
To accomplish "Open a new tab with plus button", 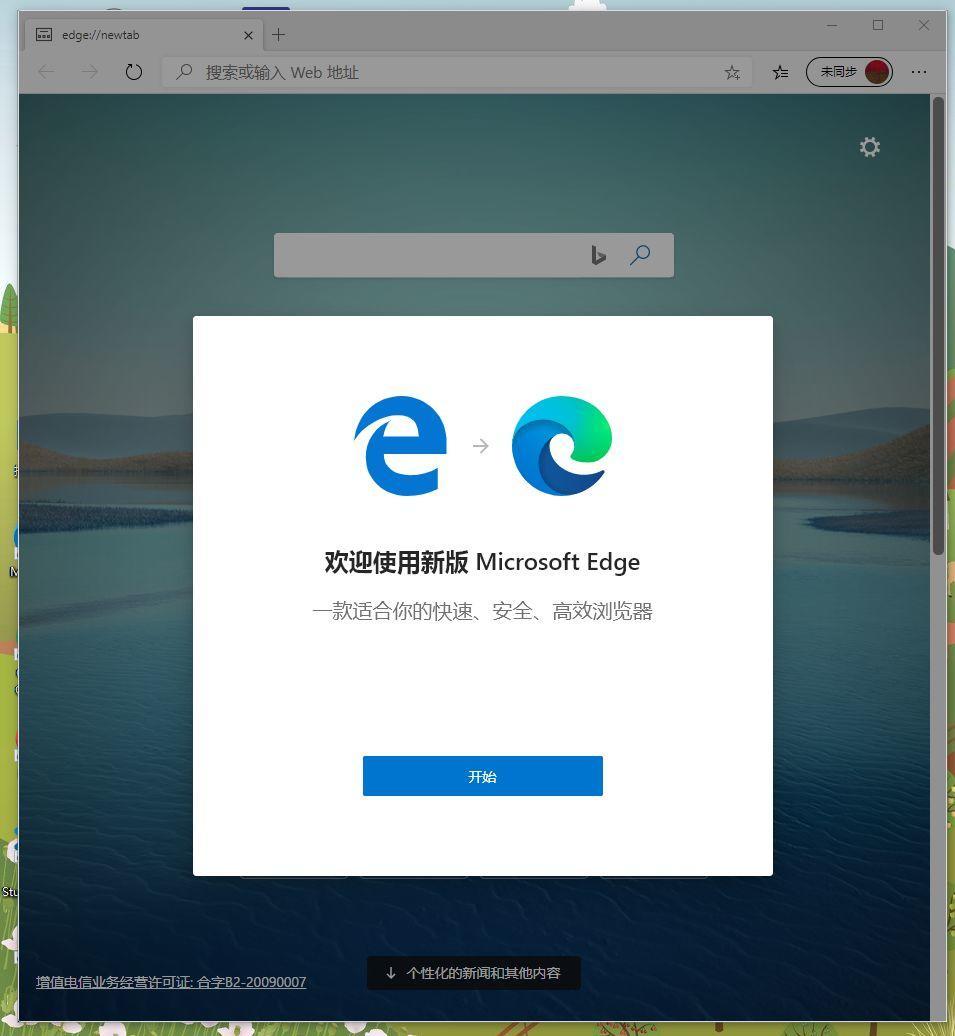I will 278,35.
